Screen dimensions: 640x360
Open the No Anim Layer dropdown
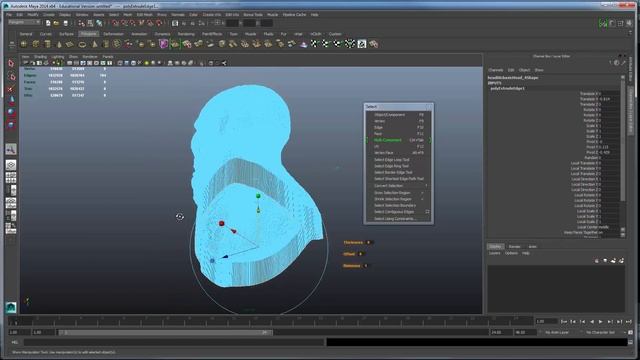coord(558,333)
